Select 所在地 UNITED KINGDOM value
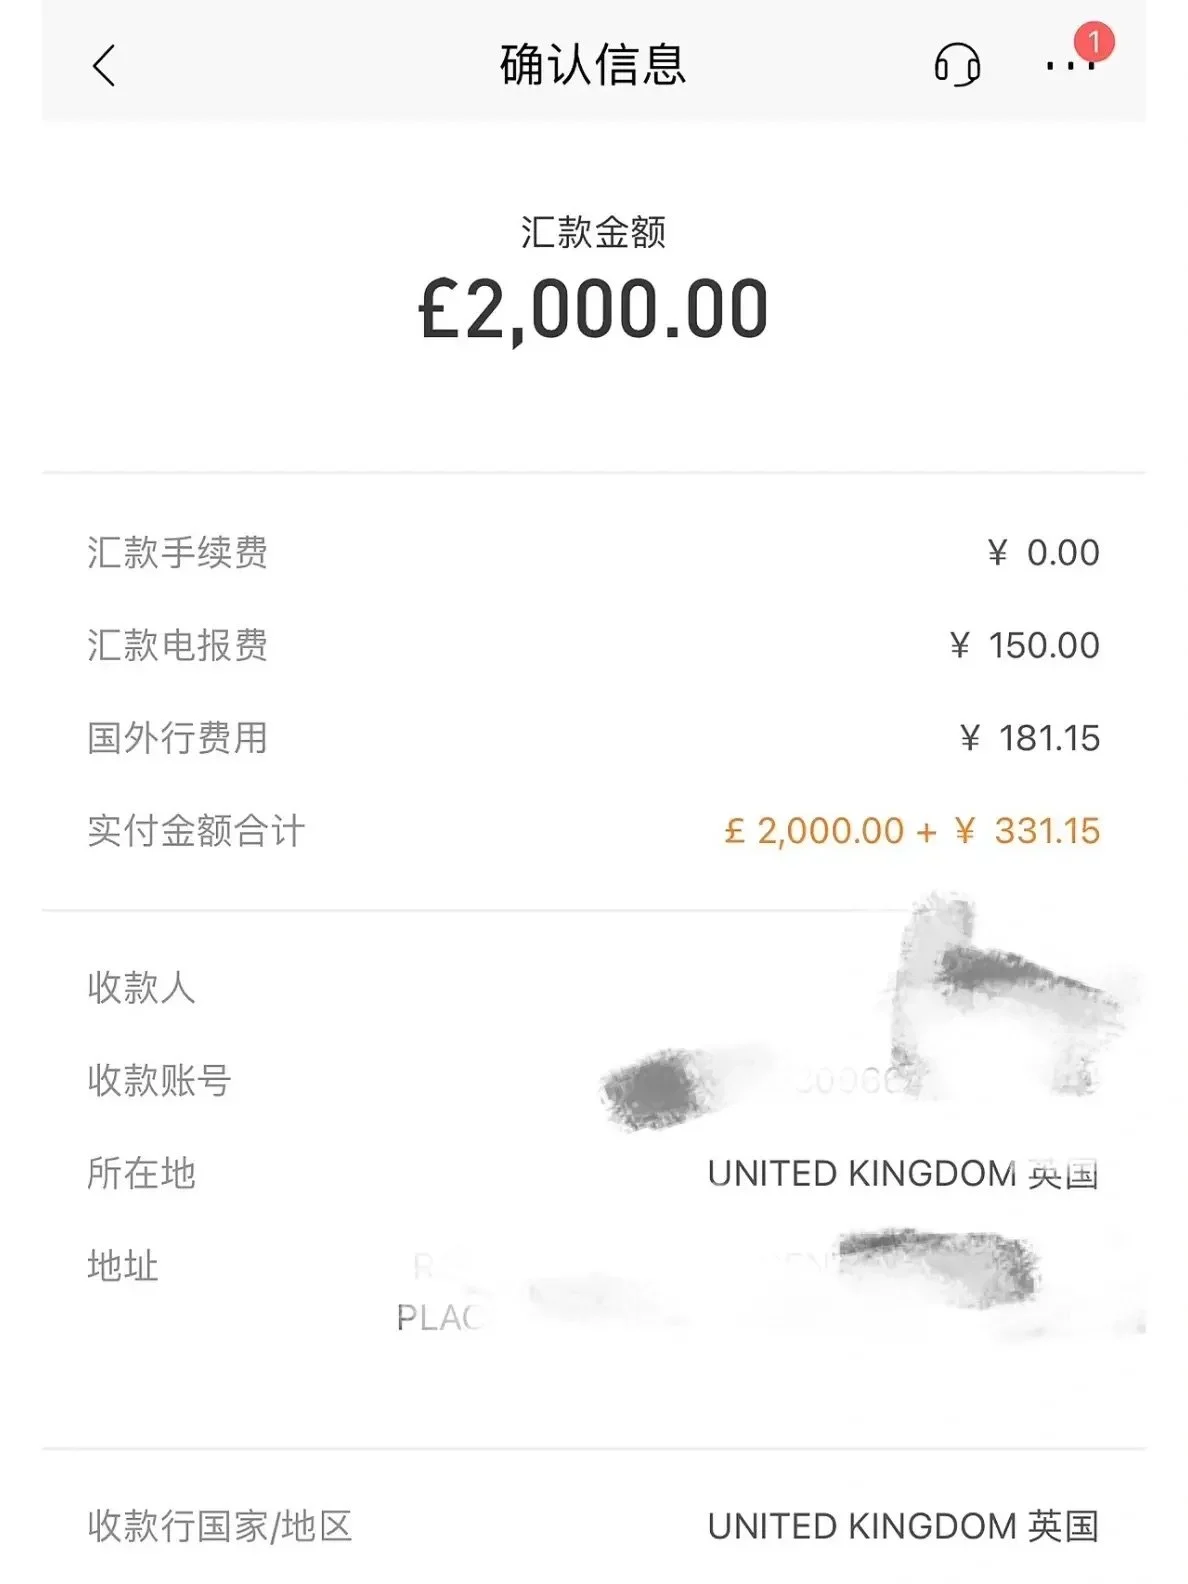This screenshot has height=1584, width=1188. 903,1173
